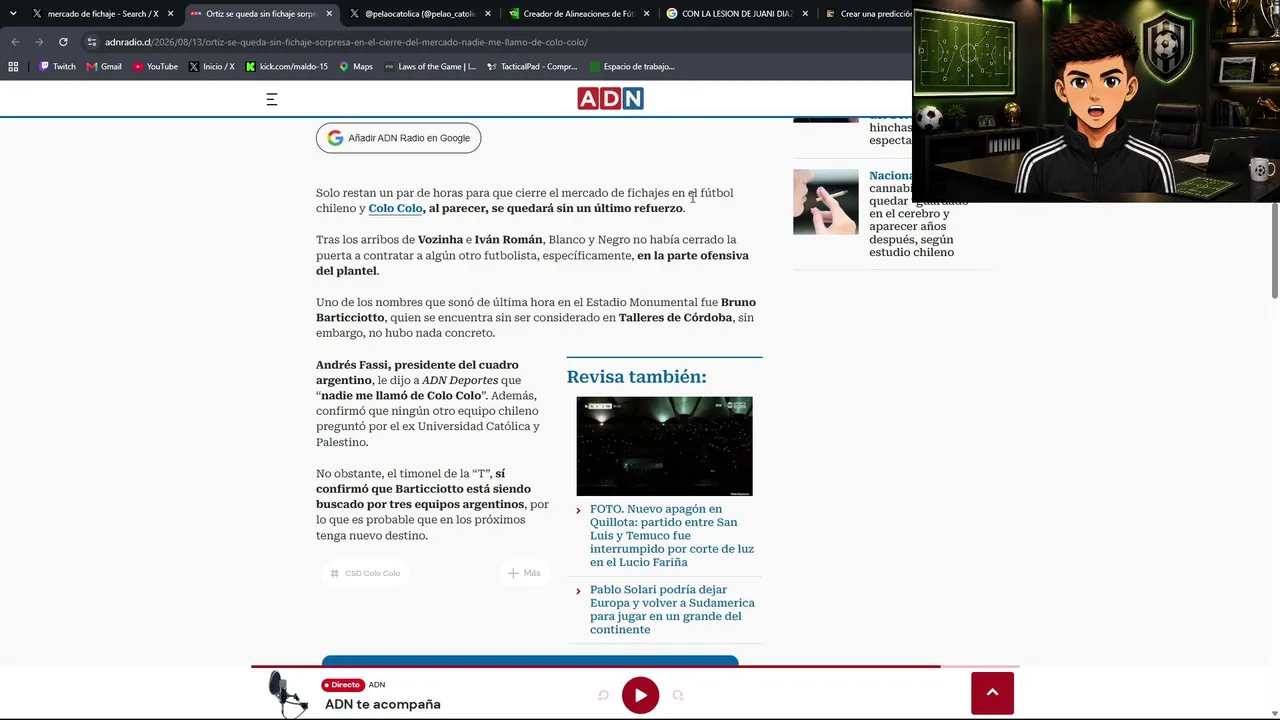1280x720 pixels.
Task: Open the Espacio de trabajo bookmark
Action: pos(632,67)
